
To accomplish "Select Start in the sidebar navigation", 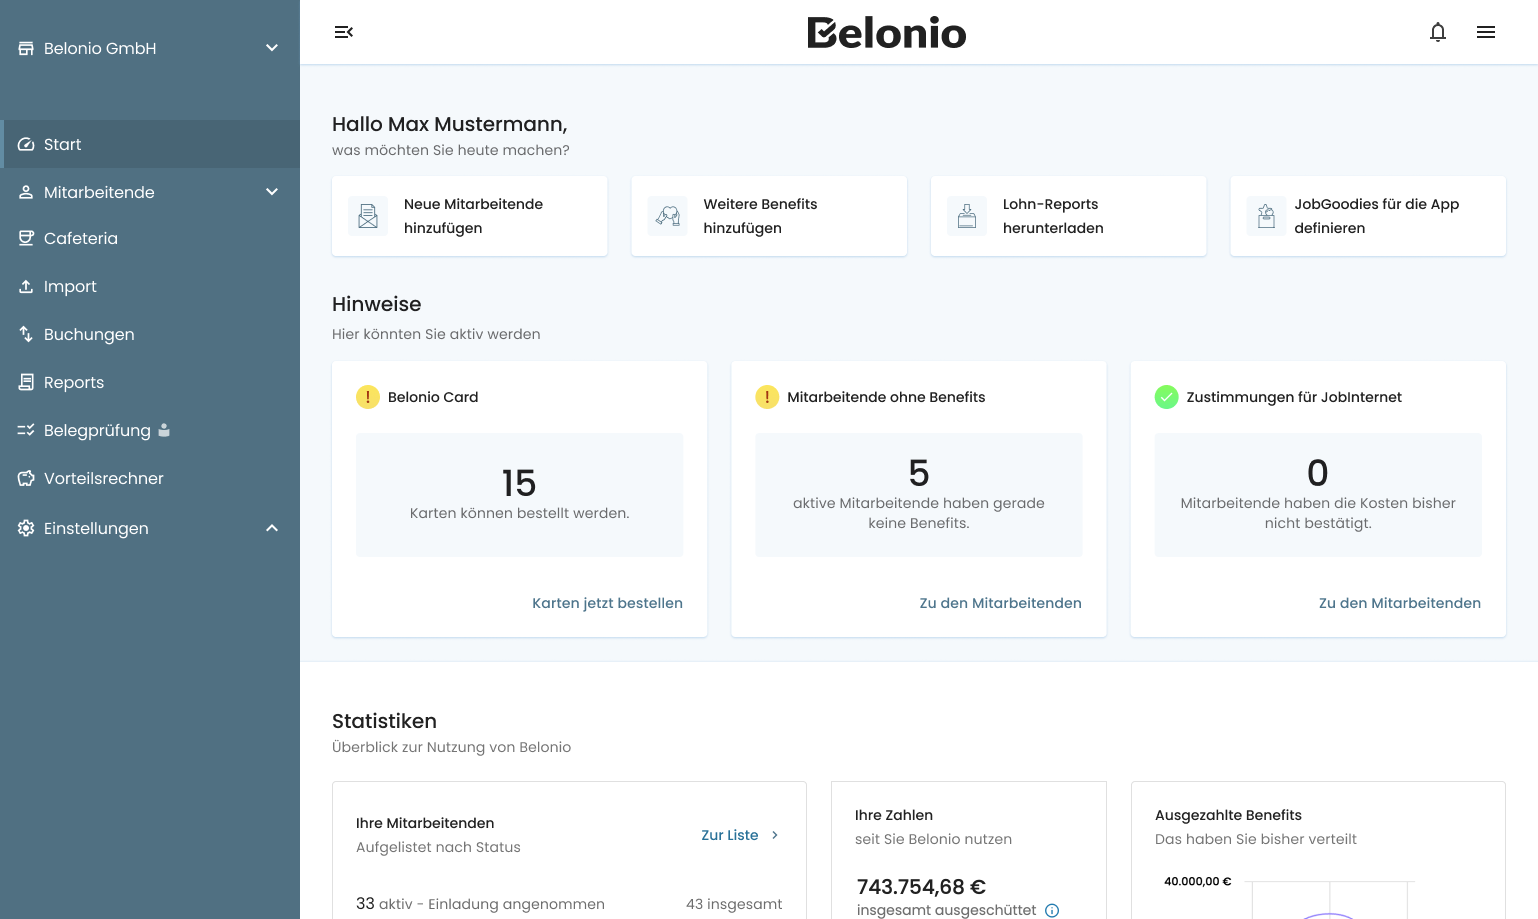I will click(61, 144).
